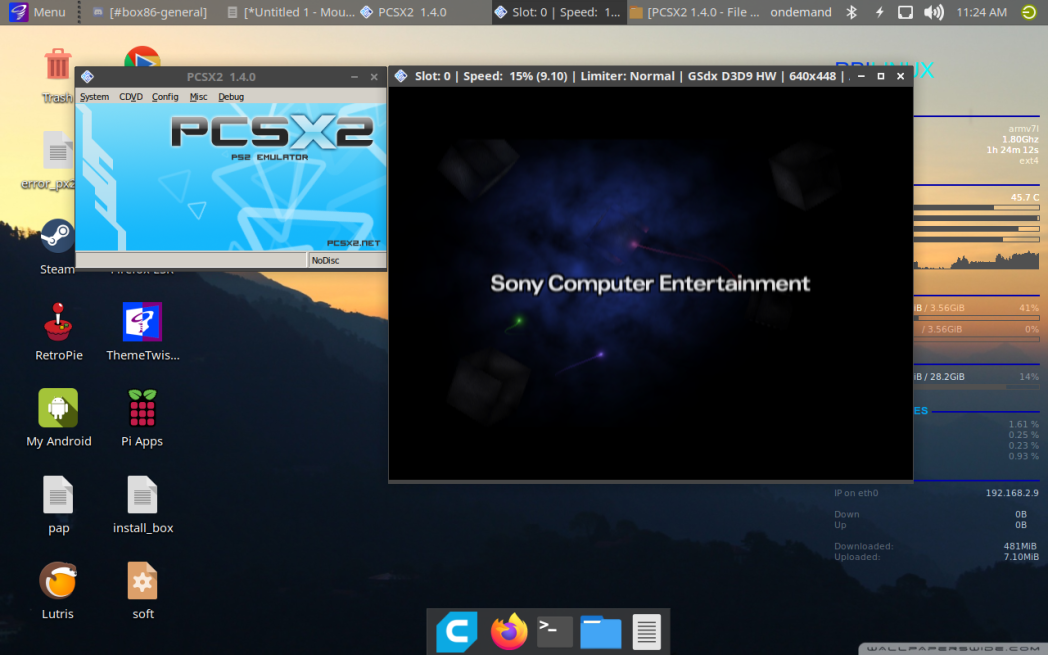Expand the Debug menu in PCSX2
Screen dimensions: 1048x655
(231, 97)
